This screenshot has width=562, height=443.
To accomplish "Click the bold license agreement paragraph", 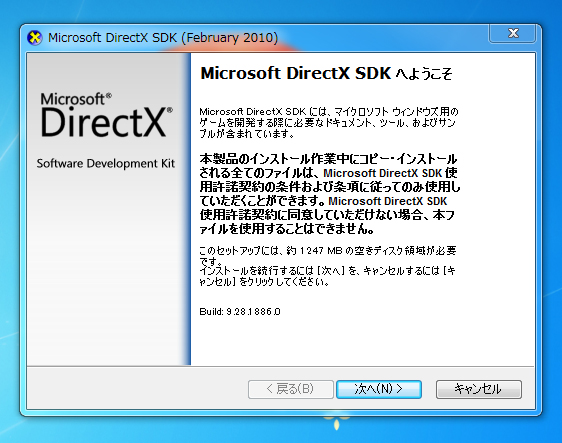I will pos(330,194).
